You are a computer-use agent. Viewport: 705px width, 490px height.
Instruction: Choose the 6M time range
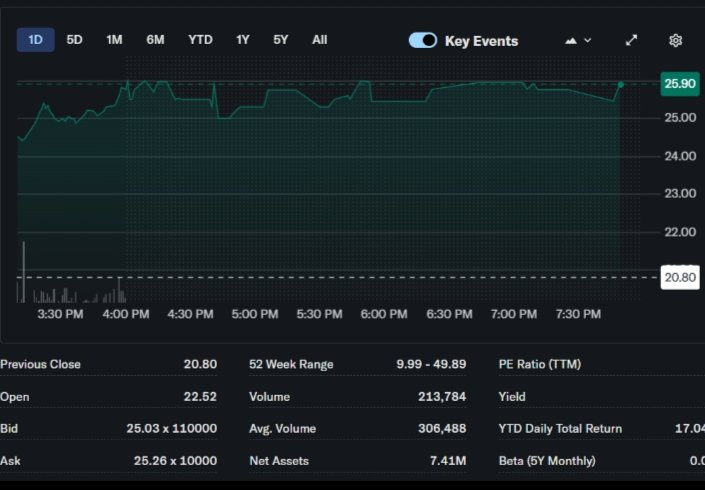click(155, 40)
